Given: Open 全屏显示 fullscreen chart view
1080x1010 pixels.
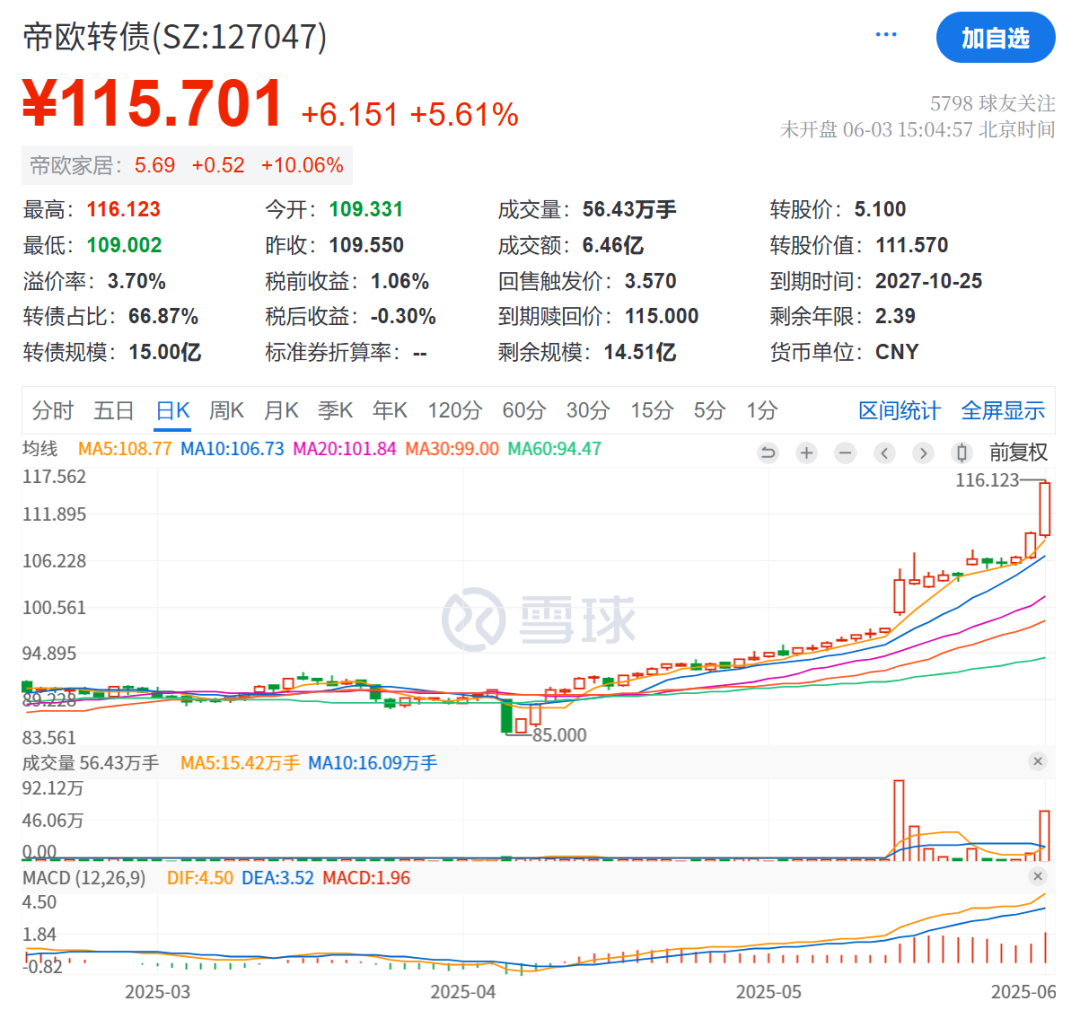Looking at the screenshot, I should [1003, 411].
